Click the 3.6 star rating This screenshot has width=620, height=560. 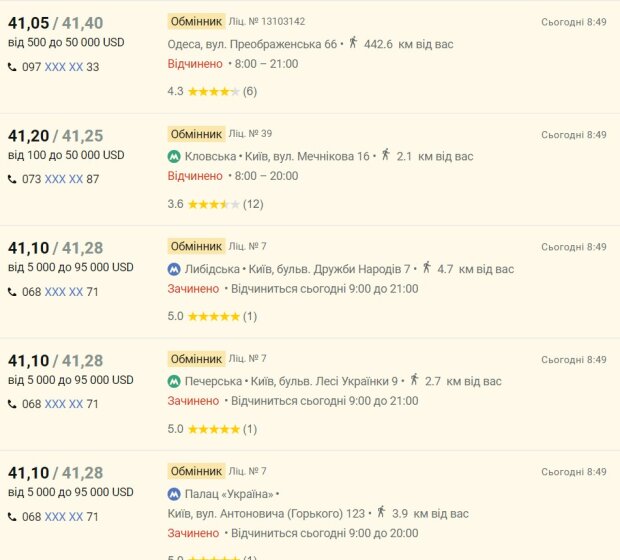pos(204,204)
